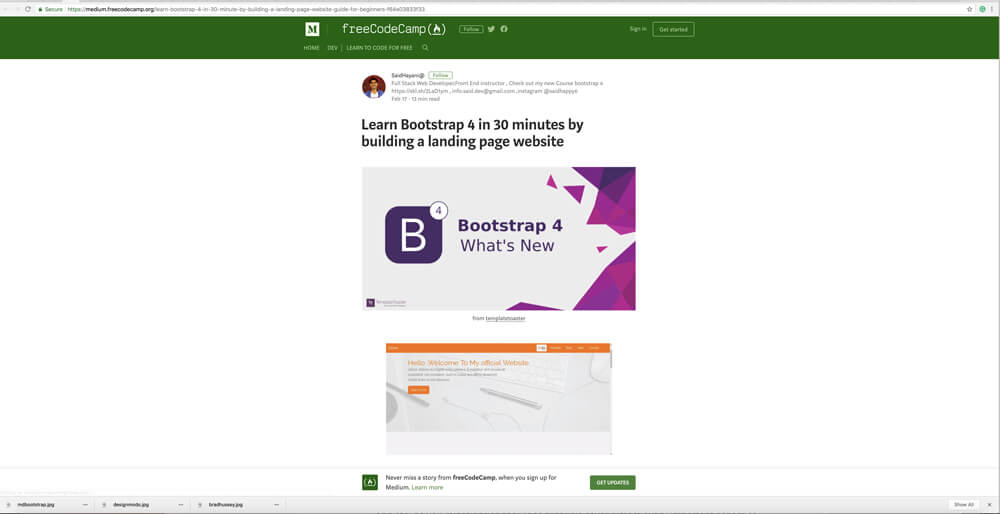This screenshot has width=1000, height=514.
Task: Click the article headline text
Action: pos(473,133)
